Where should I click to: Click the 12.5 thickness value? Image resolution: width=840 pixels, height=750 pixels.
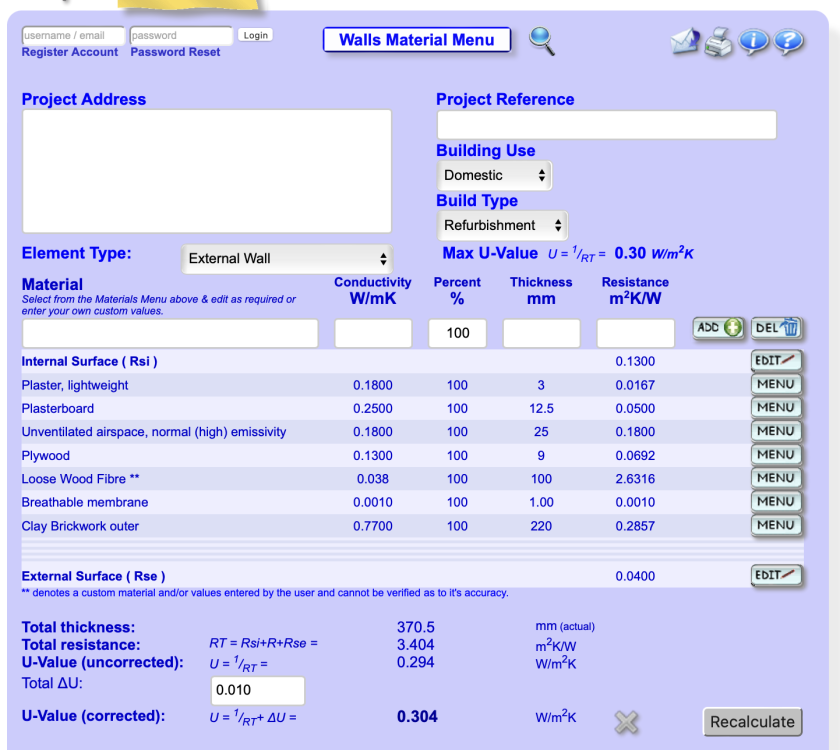pyautogui.click(x=541, y=409)
